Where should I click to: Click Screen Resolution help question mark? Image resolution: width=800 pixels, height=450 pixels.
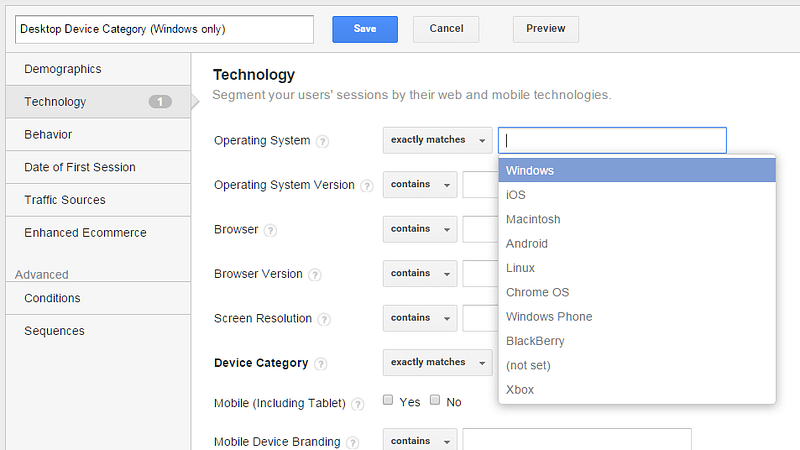(324, 319)
